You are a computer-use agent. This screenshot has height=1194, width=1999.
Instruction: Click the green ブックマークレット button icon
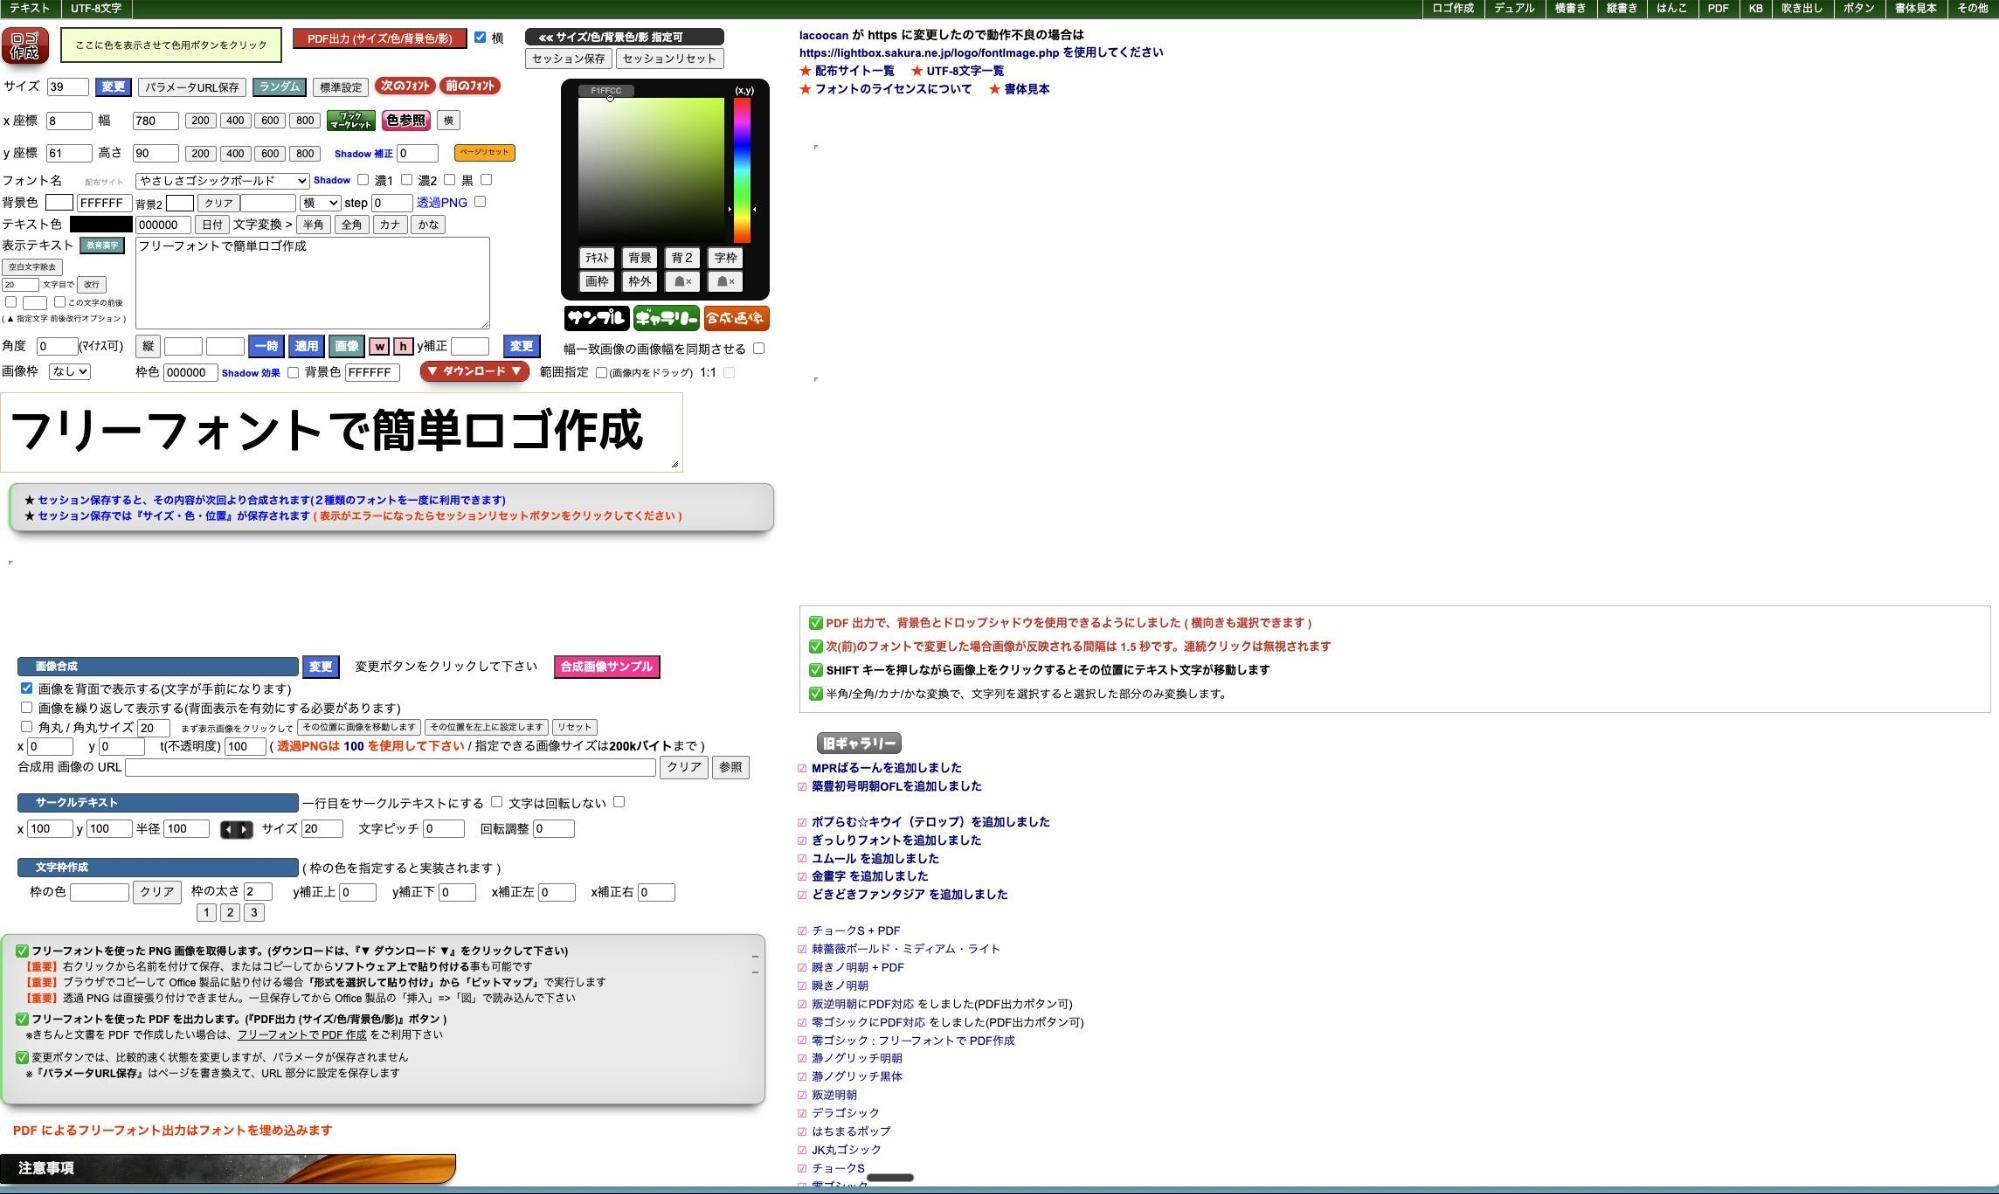click(x=351, y=121)
